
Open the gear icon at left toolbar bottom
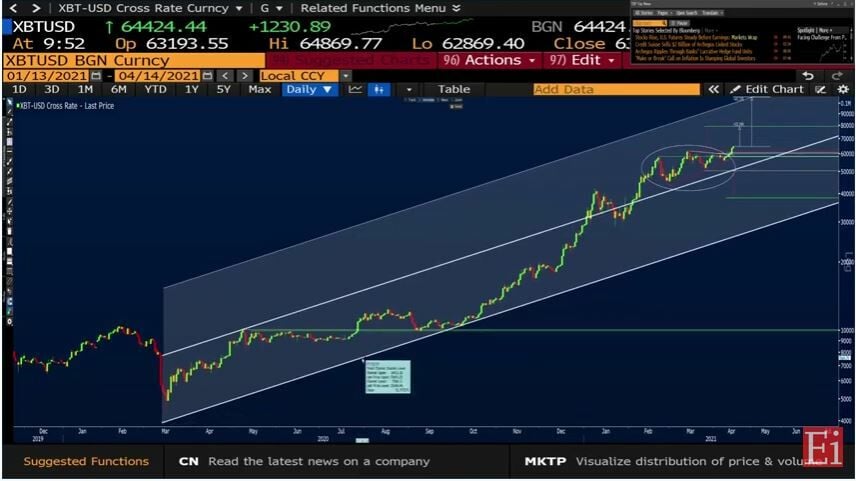point(9,322)
